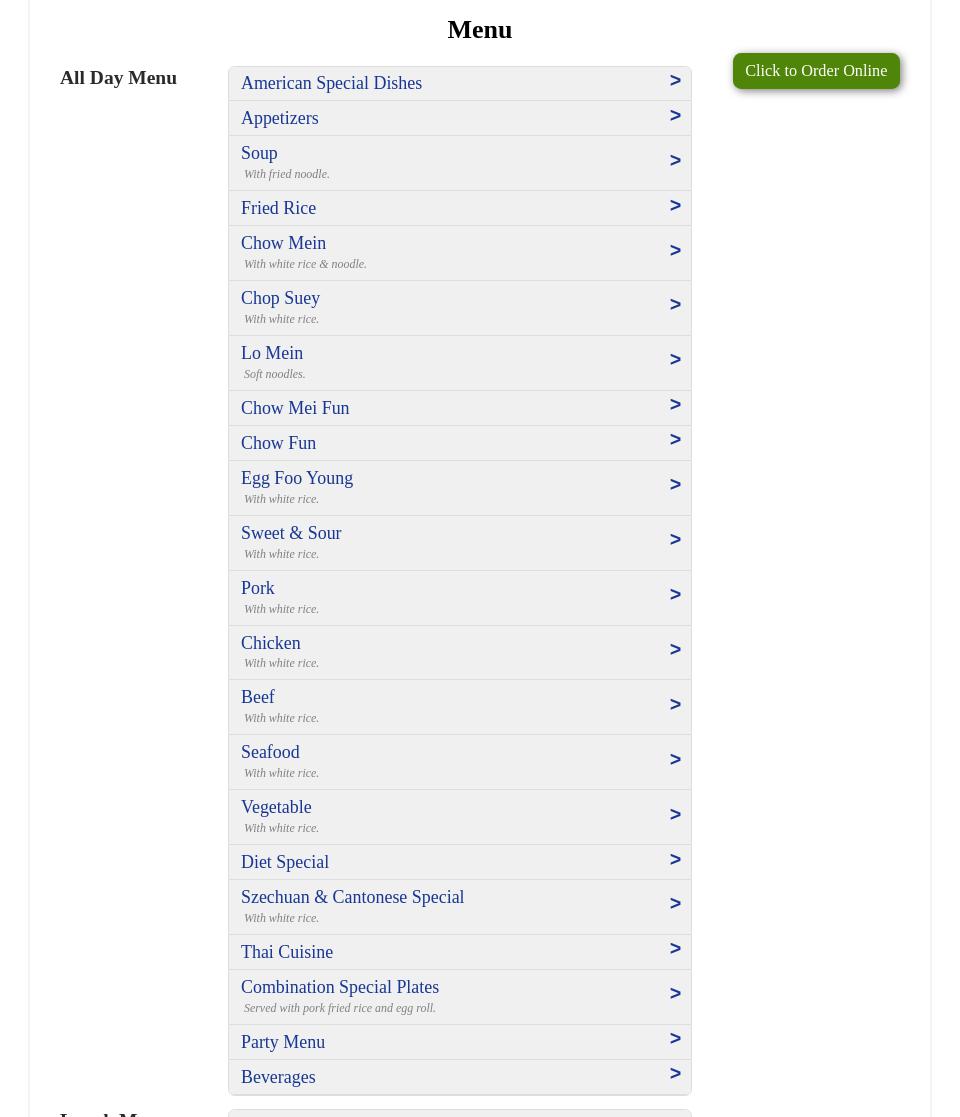Viewport: 960px width, 1117px height.
Task: Click the arrow next to Seafood
Action: click(x=675, y=760)
